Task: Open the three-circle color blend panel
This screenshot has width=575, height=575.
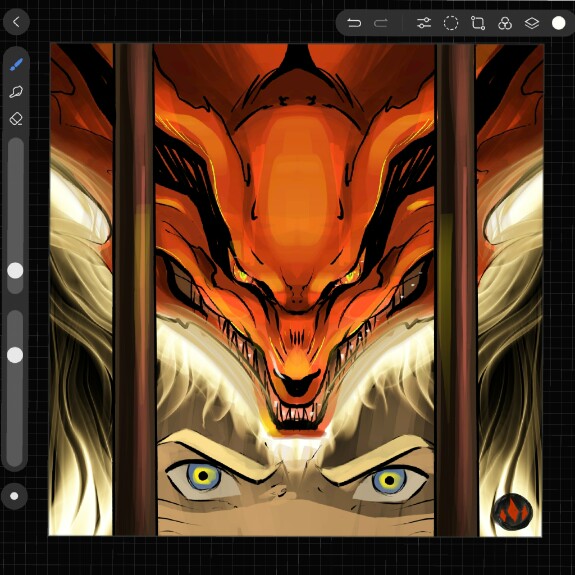Action: [505, 23]
